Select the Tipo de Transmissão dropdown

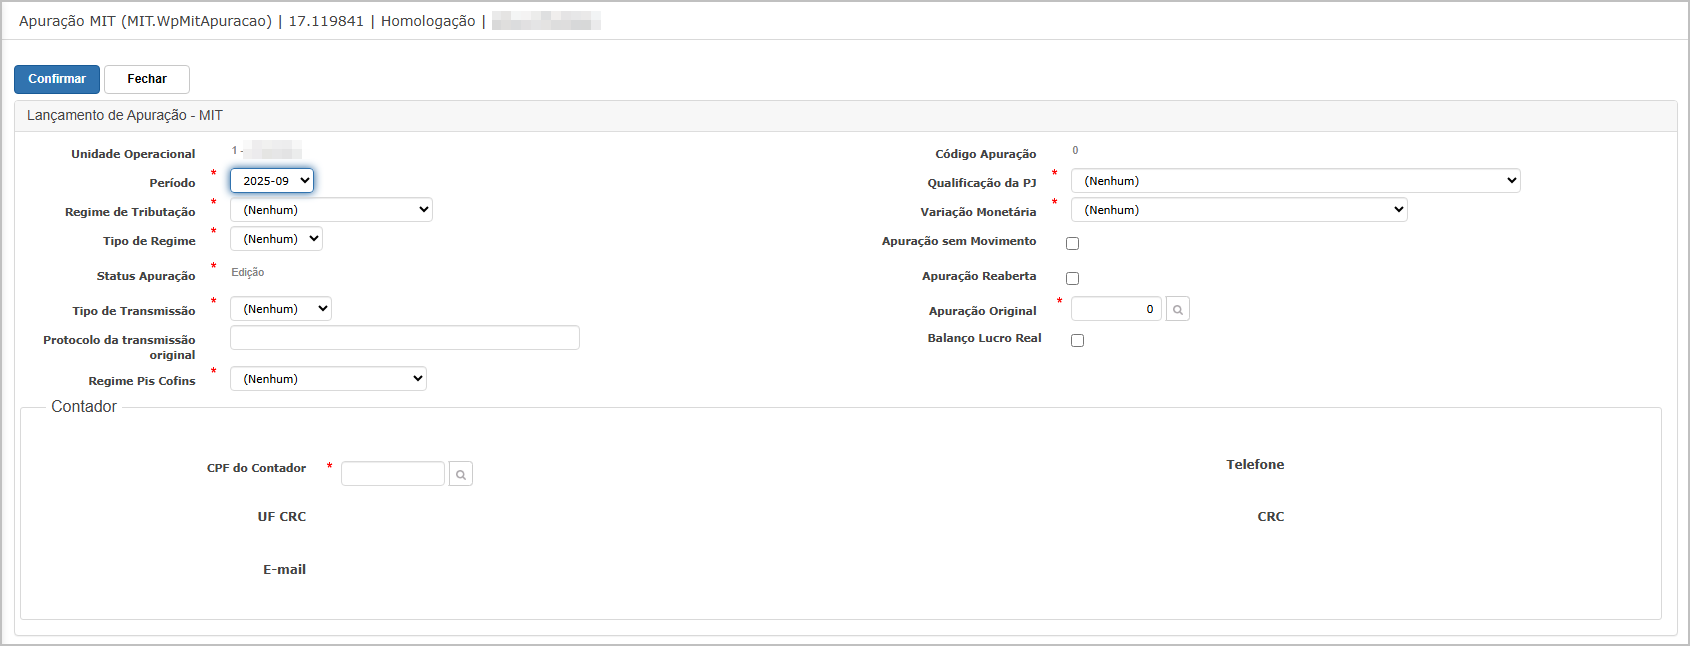click(x=280, y=309)
